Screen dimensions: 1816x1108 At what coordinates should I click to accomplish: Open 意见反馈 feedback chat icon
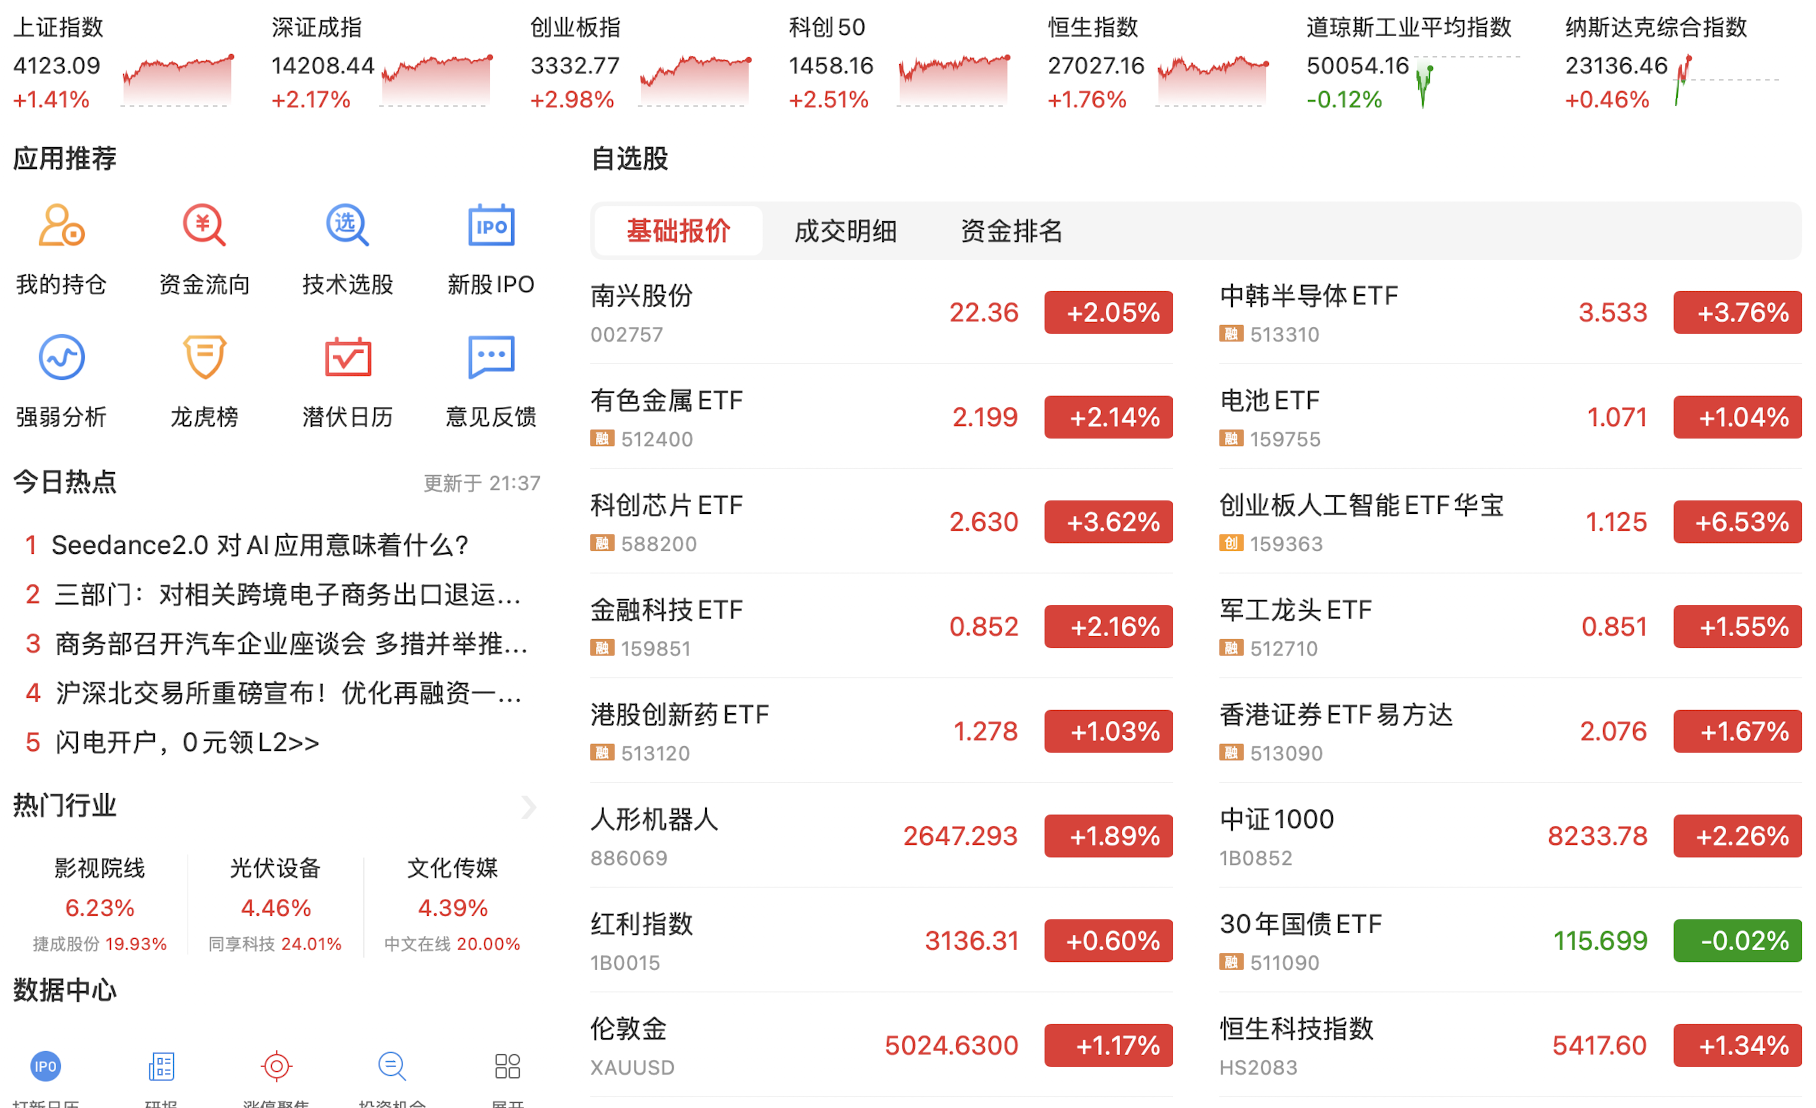point(490,358)
